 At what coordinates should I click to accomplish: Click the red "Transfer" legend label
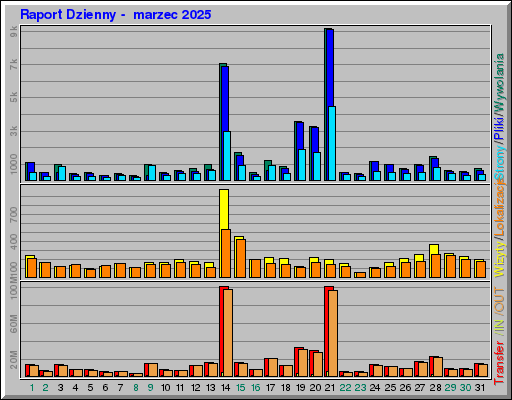(x=500, y=362)
